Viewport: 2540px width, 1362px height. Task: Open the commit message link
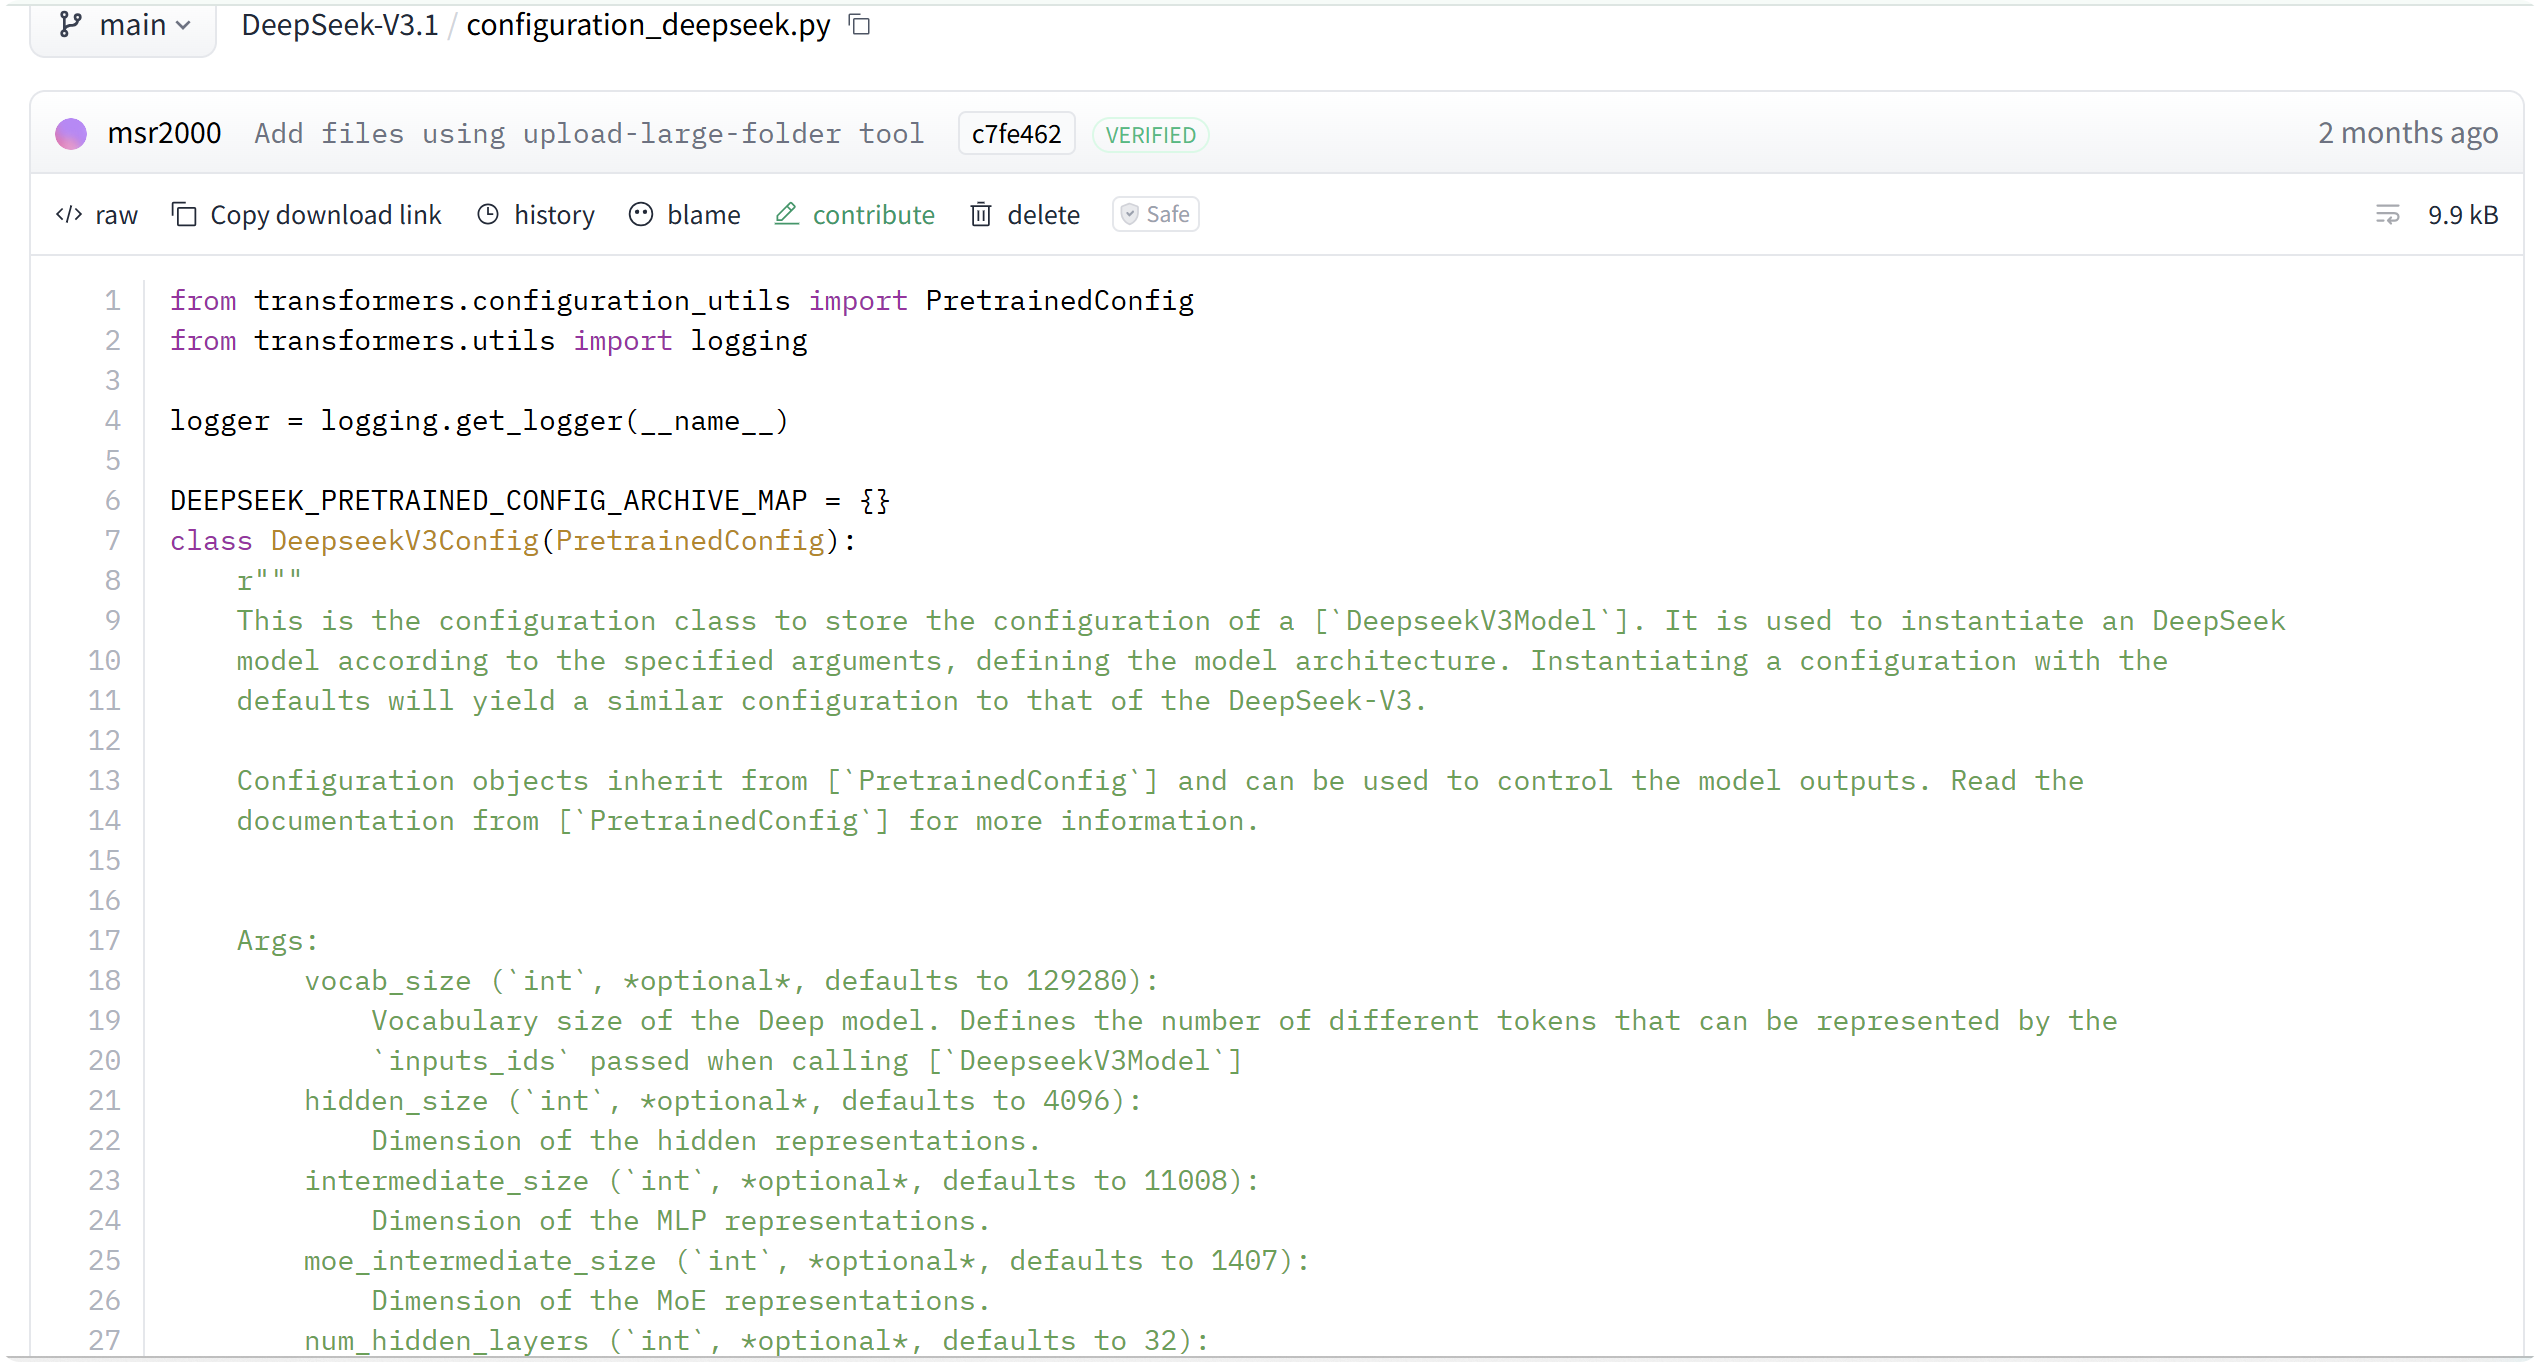pos(589,134)
